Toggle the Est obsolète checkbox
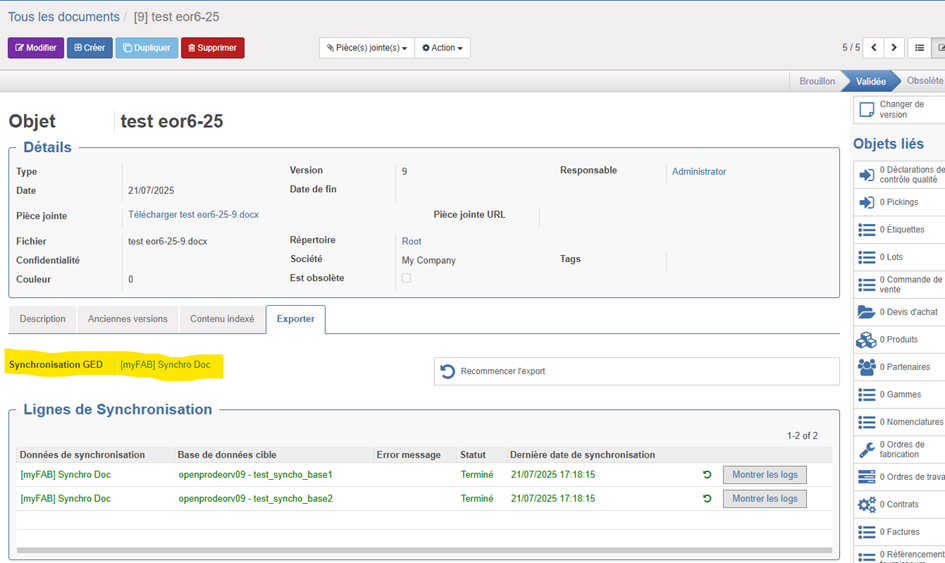Viewport: 945px width, 563px height. 406,278
